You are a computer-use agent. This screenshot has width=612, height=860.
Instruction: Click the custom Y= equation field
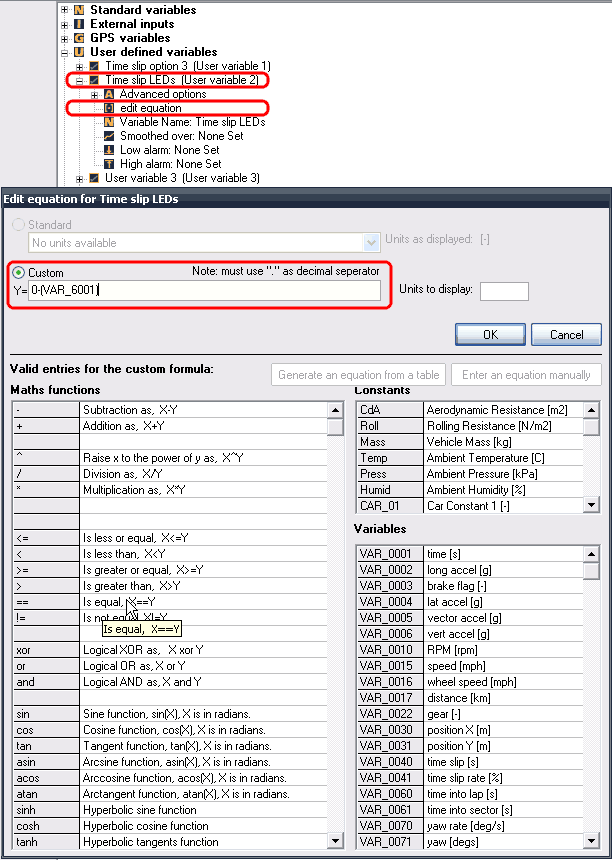(x=204, y=291)
